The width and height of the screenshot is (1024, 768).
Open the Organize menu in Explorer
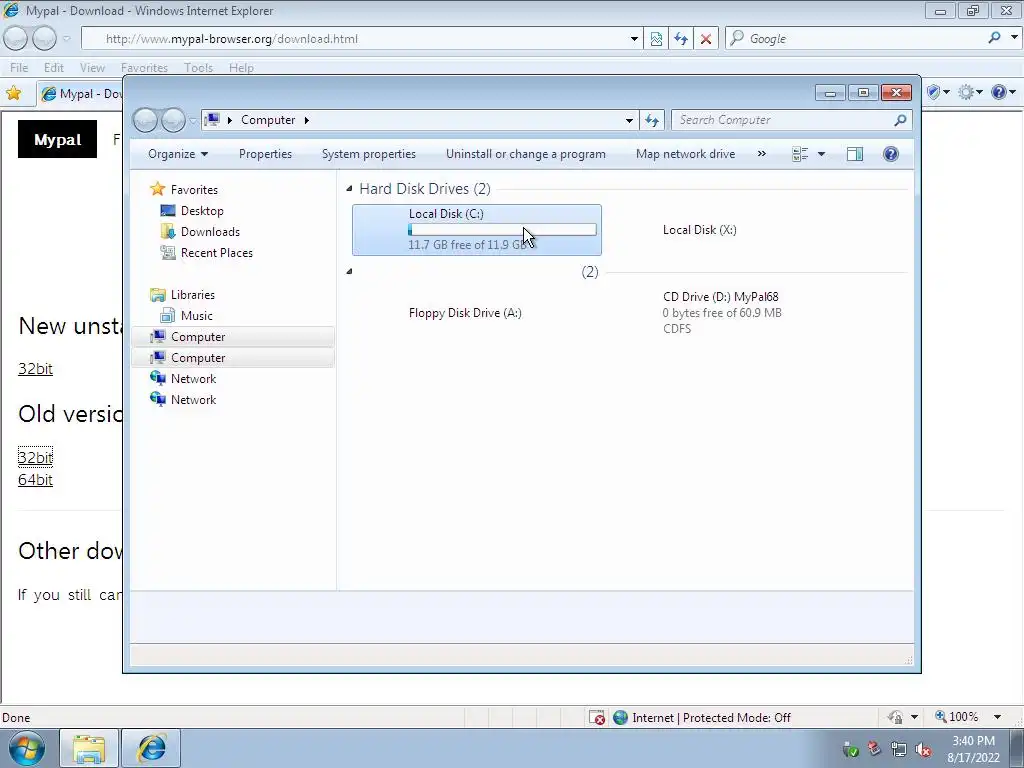coord(178,154)
